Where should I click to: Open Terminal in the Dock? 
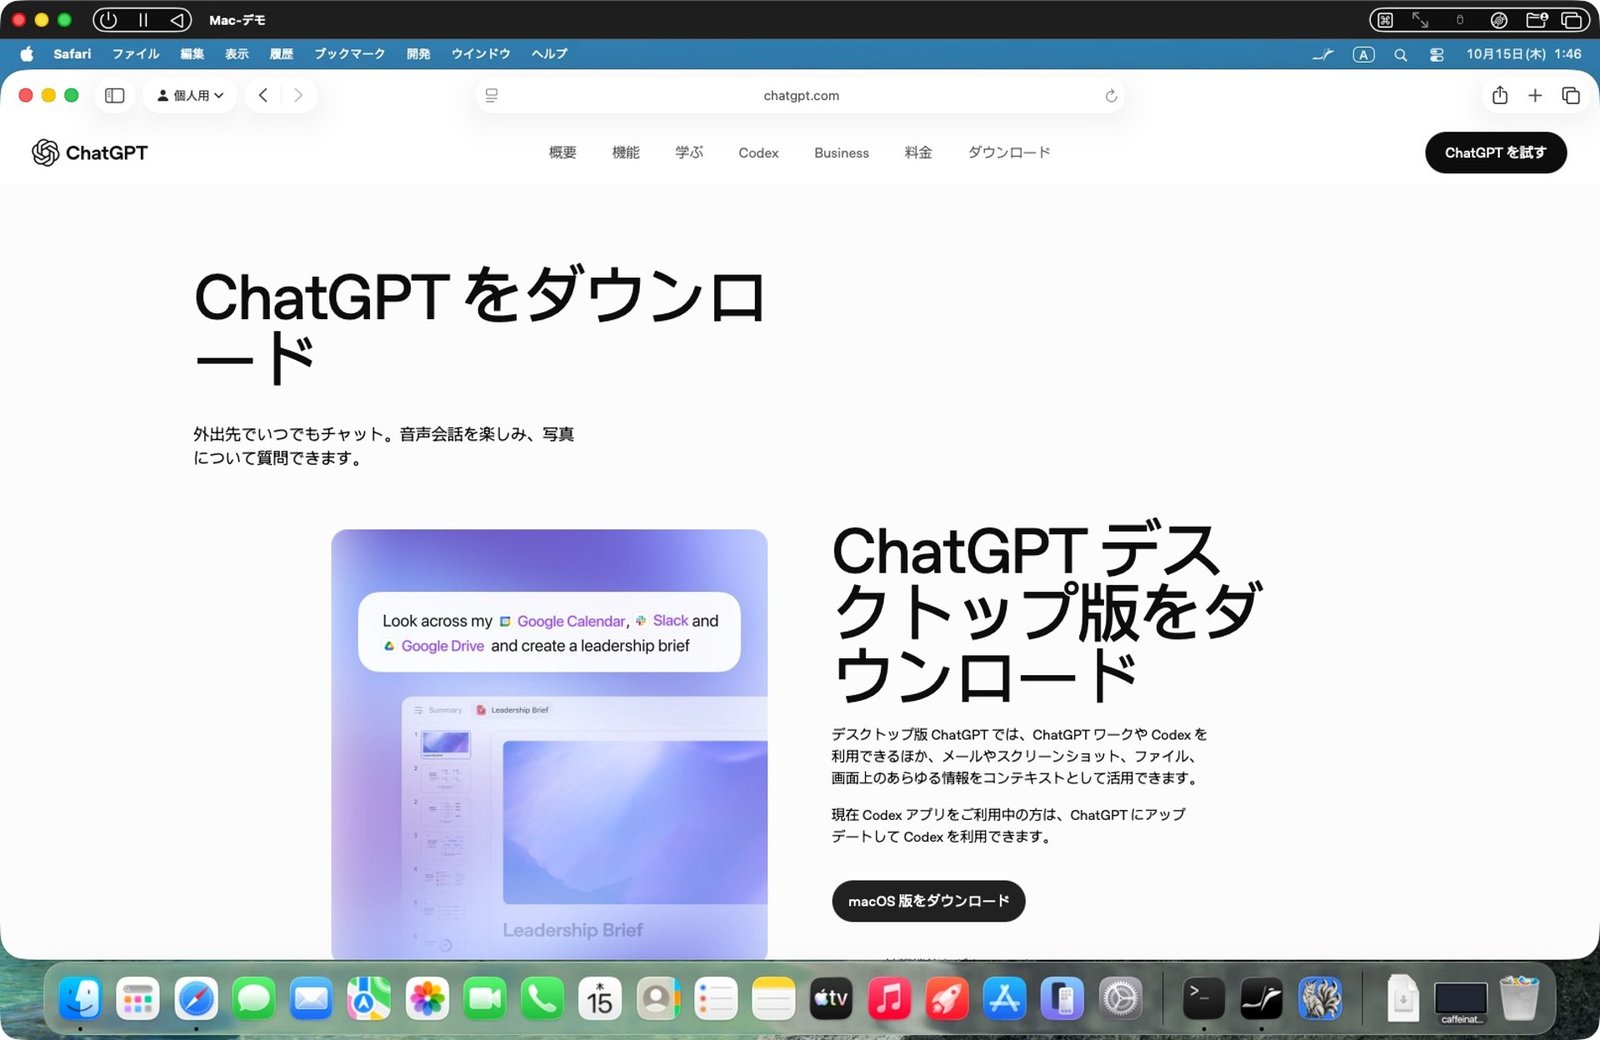[1204, 998]
